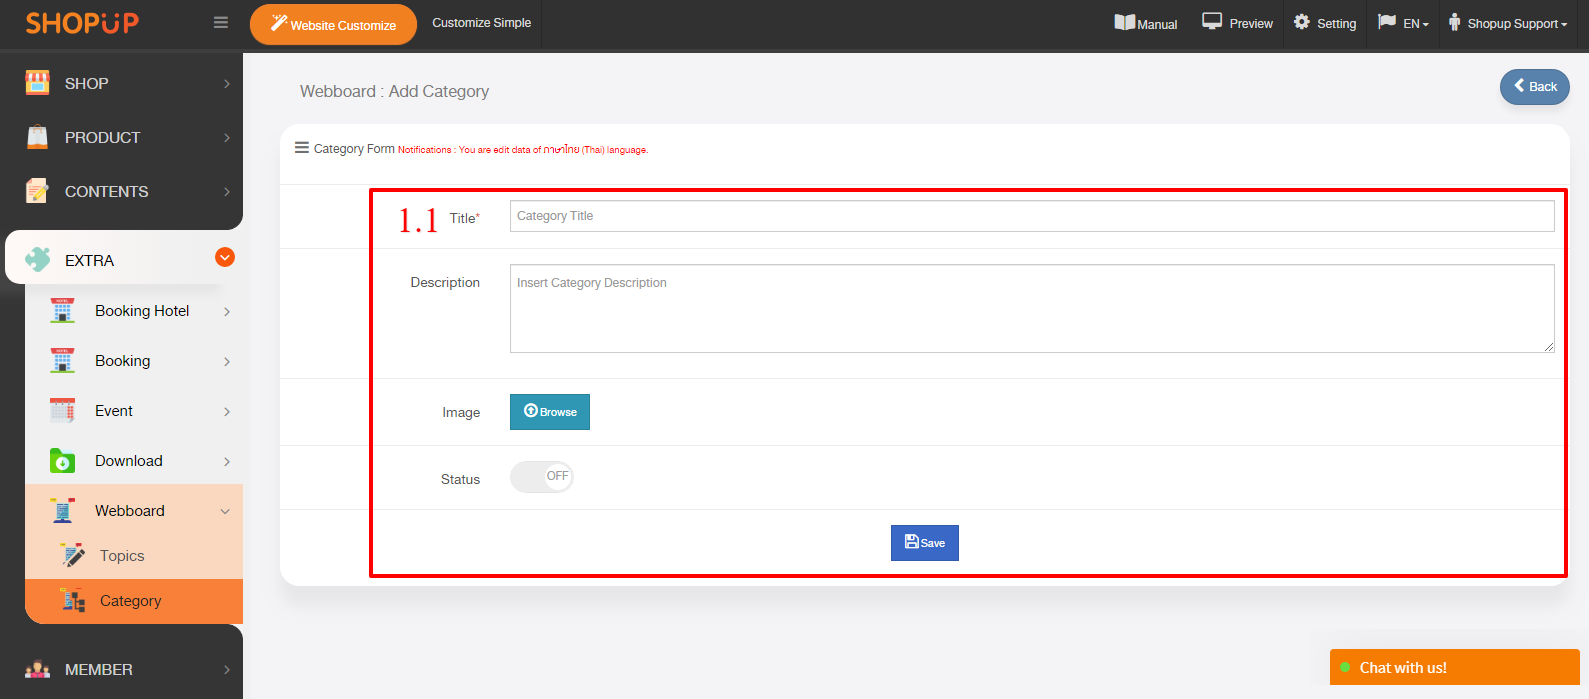Click the Topics pencil icon
The image size is (1589, 699).
pos(72,555)
